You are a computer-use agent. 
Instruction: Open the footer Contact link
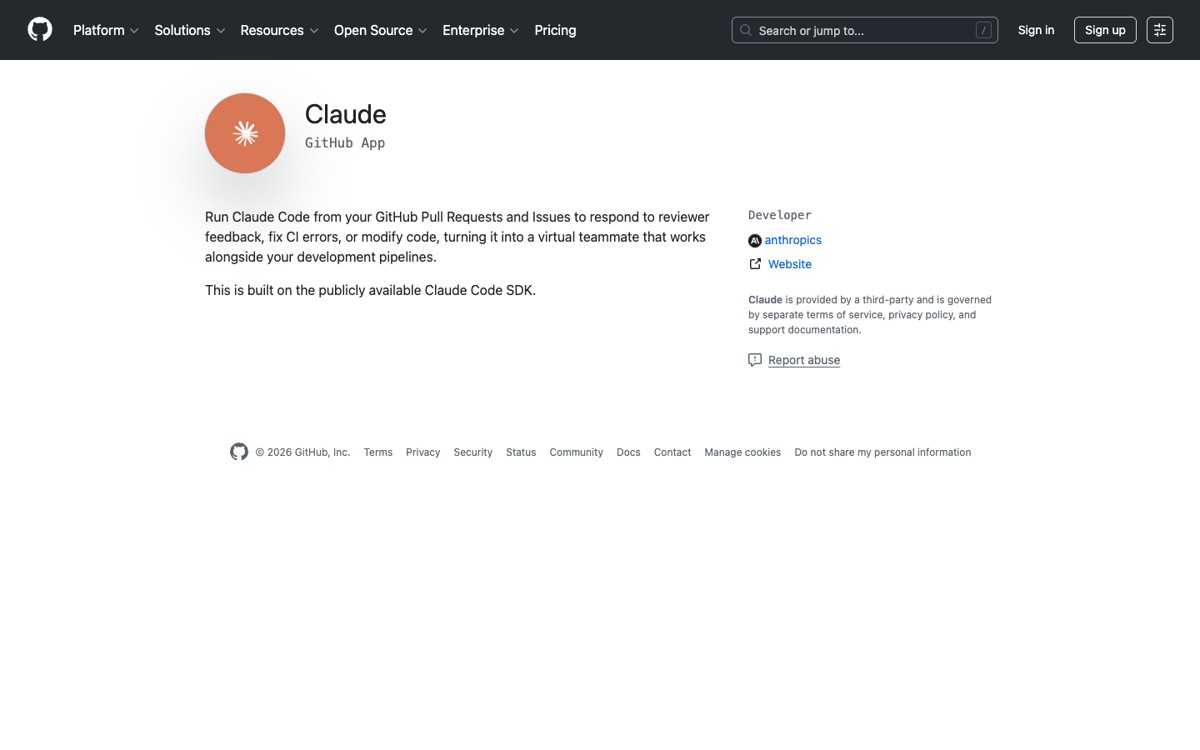tap(672, 452)
